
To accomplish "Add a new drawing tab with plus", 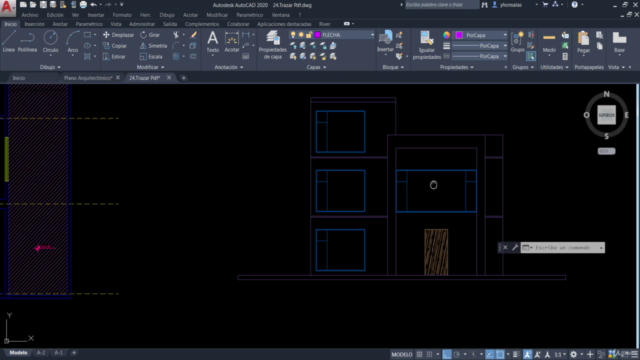I will click(x=183, y=78).
